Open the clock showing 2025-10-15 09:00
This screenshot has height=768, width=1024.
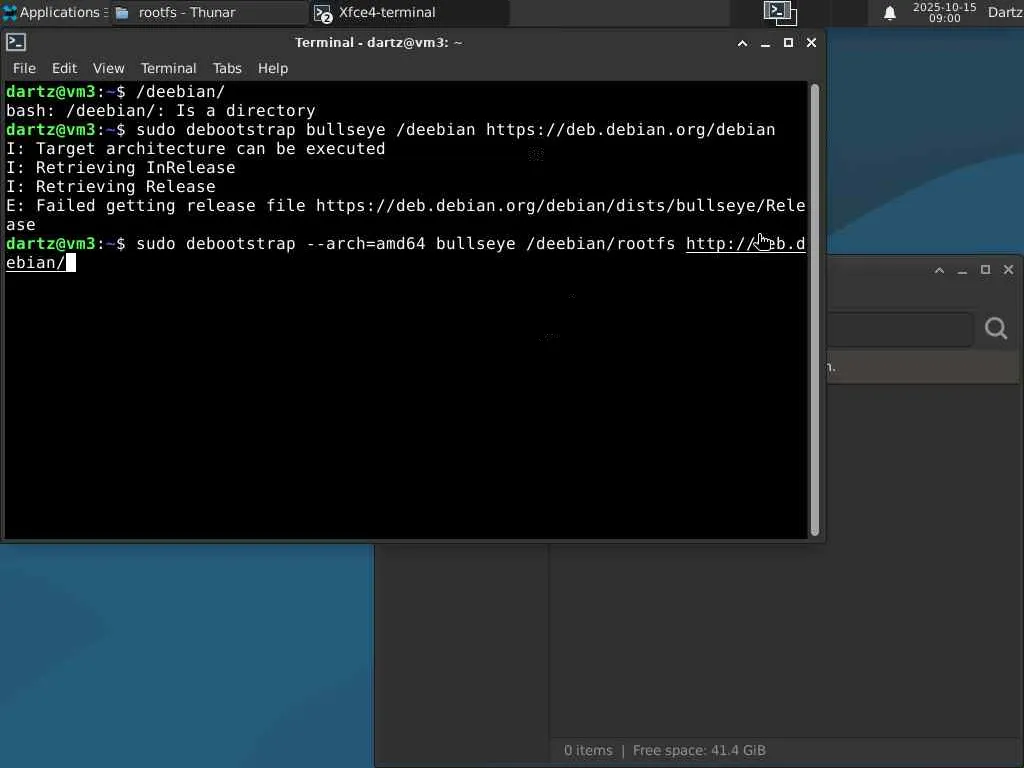pos(944,12)
